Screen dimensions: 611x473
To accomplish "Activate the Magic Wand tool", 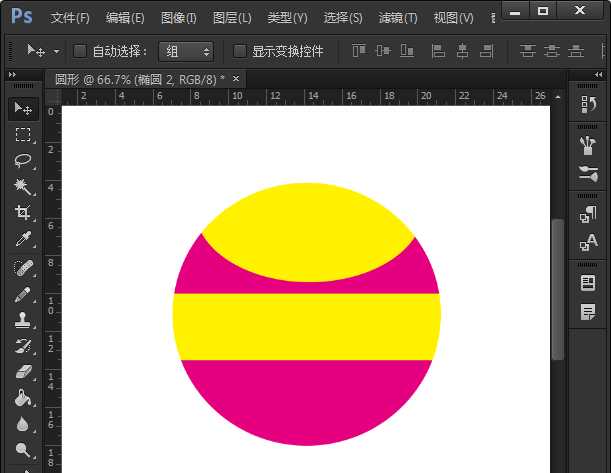I will pyautogui.click(x=22, y=187).
